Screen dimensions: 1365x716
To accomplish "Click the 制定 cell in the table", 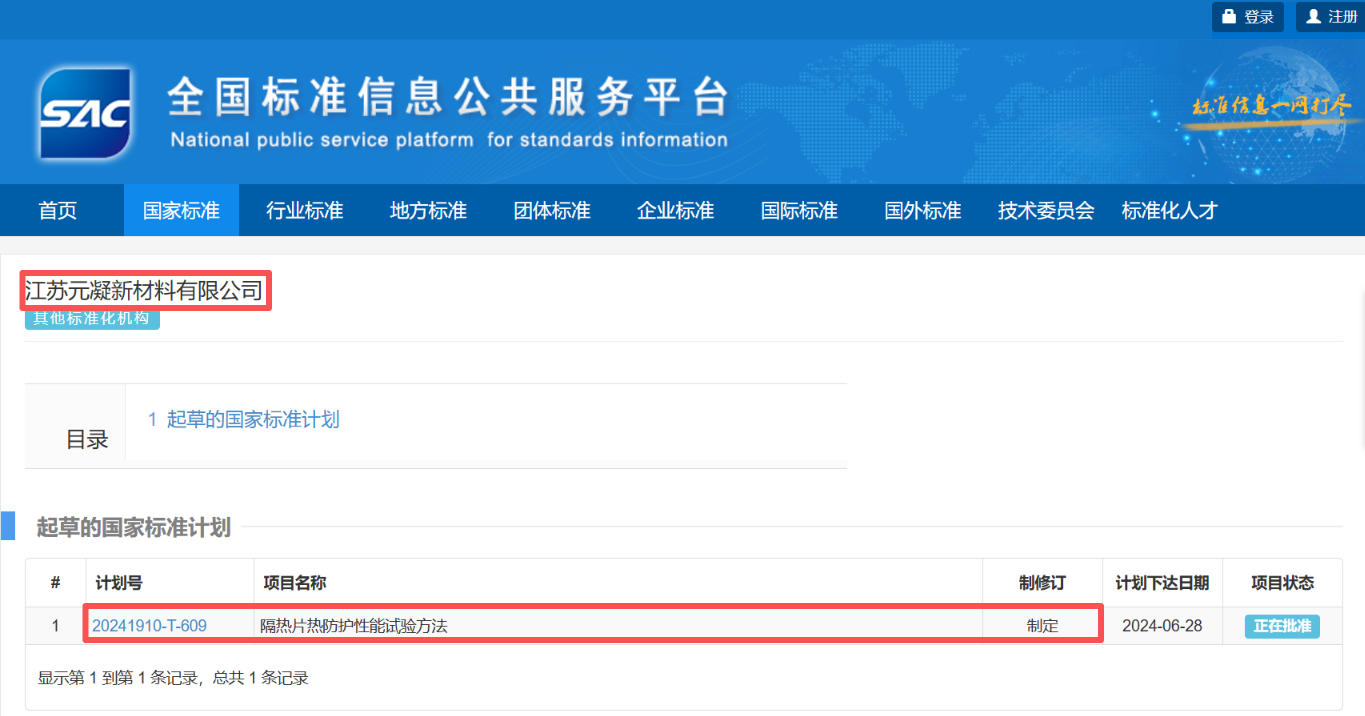I will (1042, 626).
